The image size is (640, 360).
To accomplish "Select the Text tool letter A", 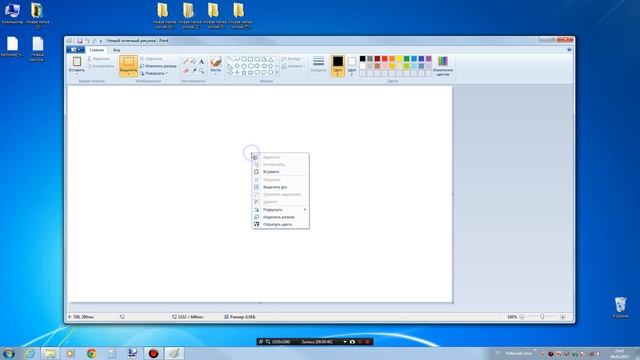I will tap(201, 62).
